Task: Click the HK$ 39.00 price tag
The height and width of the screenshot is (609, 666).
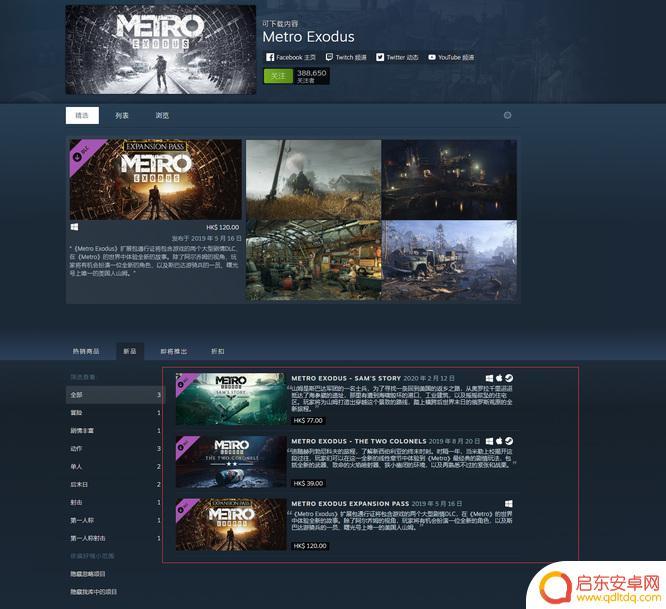Action: tap(308, 483)
